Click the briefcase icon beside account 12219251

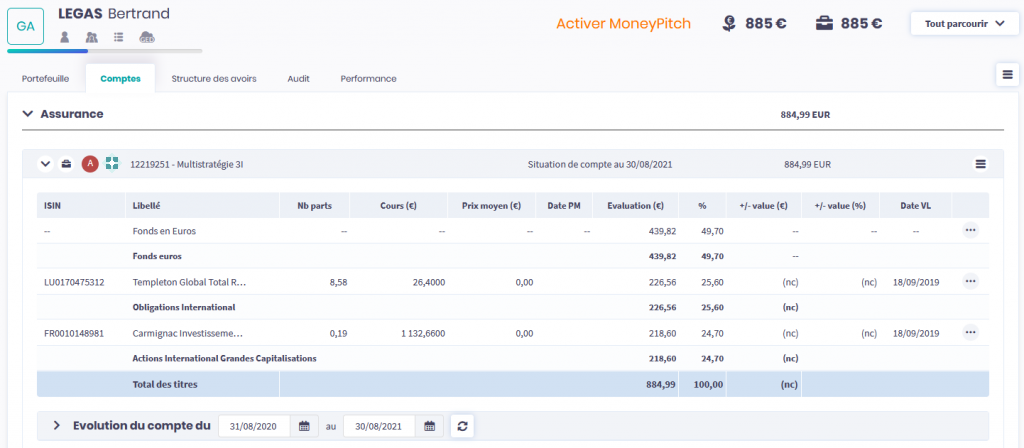67,164
